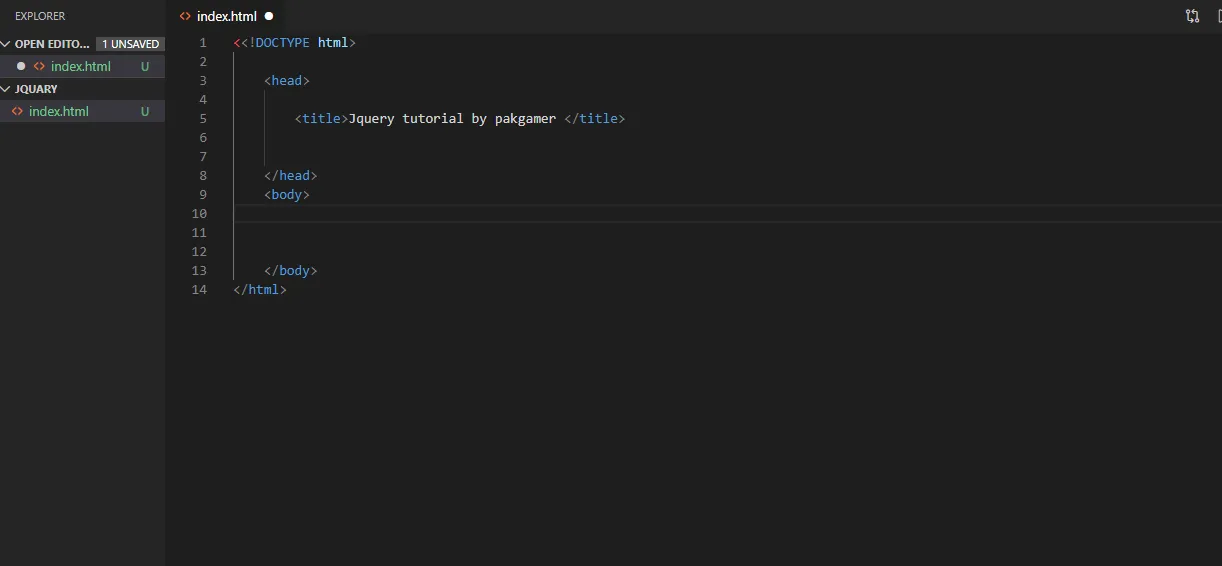Viewport: 1222px width, 566px height.
Task: Place cursor on the empty highlighted line 10
Action: point(727,213)
